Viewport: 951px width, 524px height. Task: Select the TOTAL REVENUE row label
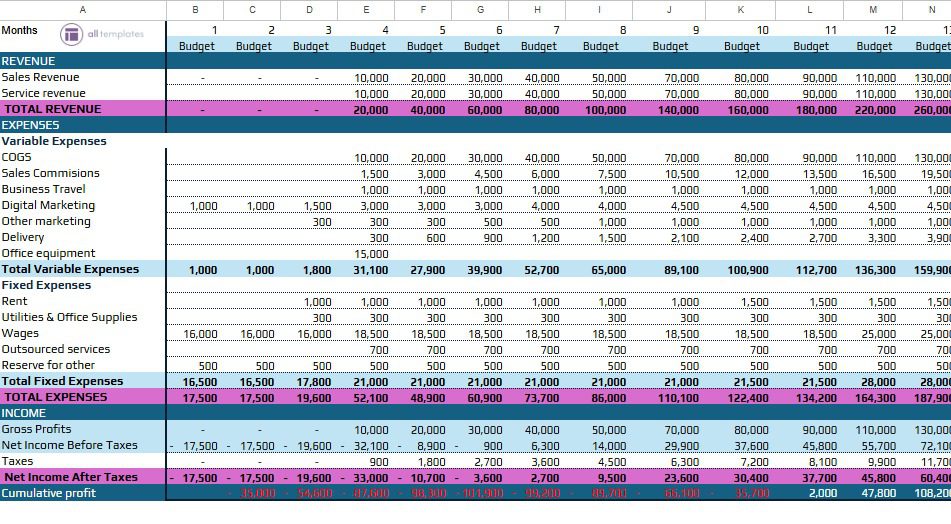pos(52,109)
